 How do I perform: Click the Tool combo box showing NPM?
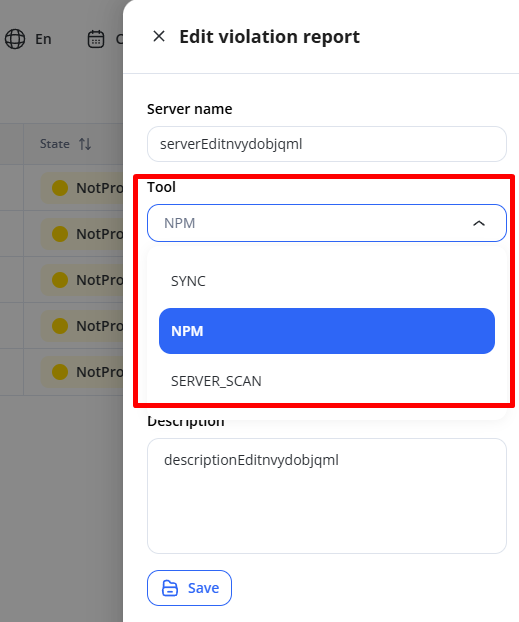[327, 223]
